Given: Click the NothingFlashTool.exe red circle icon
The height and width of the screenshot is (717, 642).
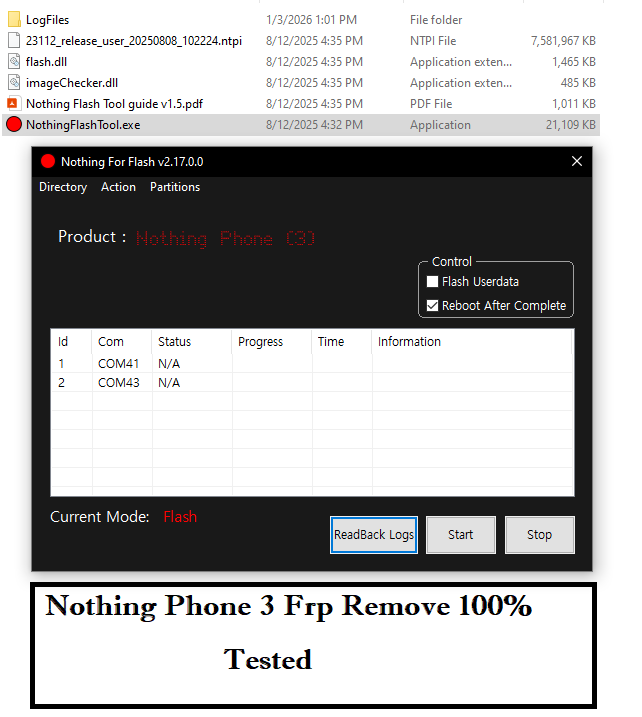Looking at the screenshot, I should point(14,124).
